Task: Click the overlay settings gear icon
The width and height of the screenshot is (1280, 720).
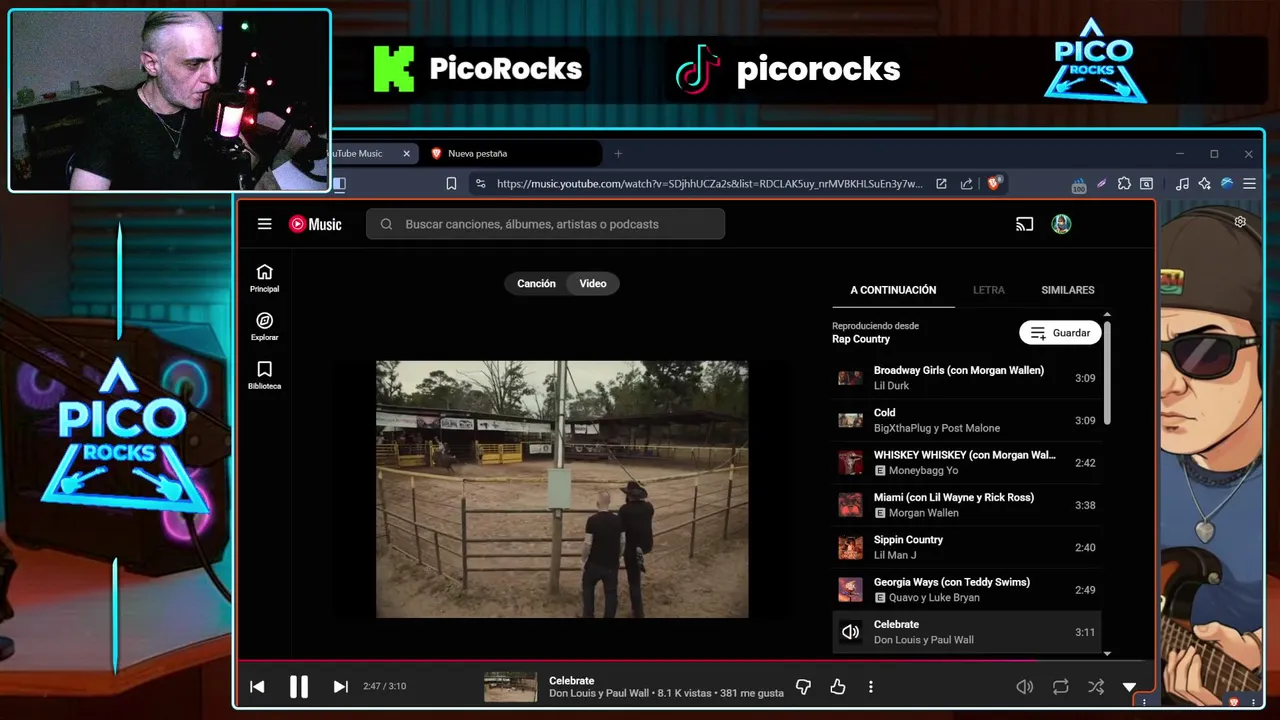Action: (x=1240, y=222)
